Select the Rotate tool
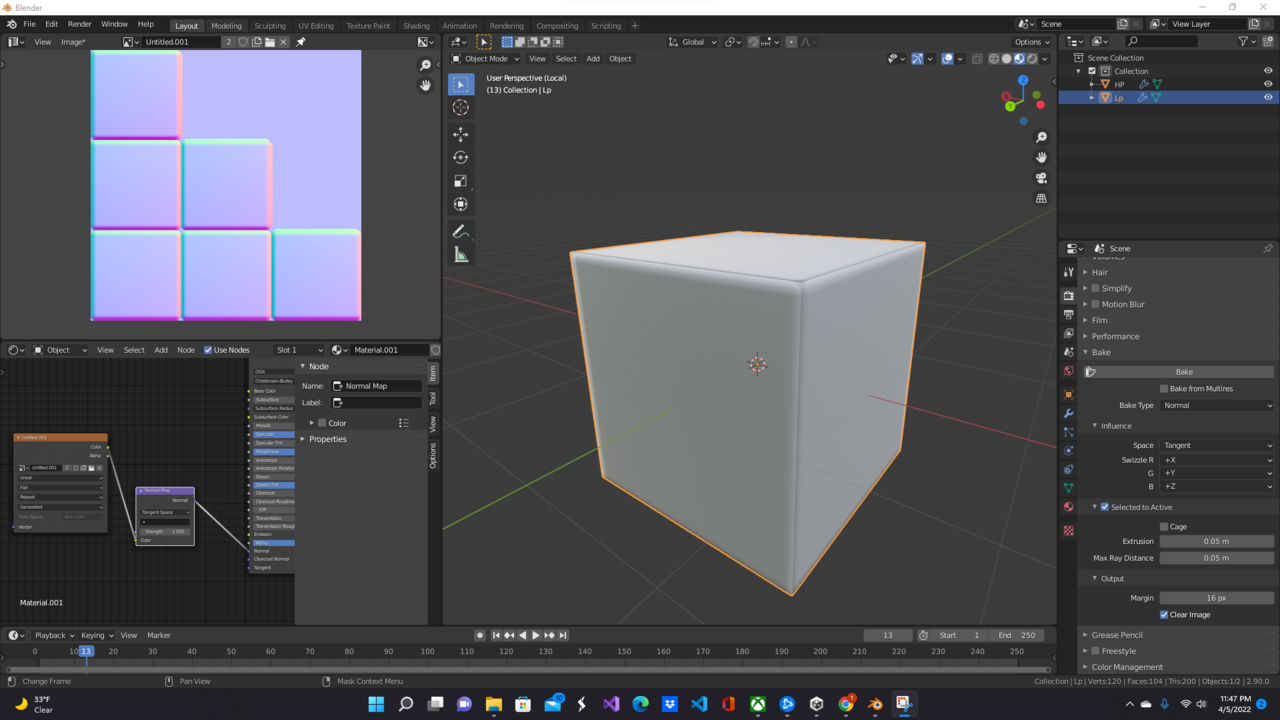 point(460,157)
